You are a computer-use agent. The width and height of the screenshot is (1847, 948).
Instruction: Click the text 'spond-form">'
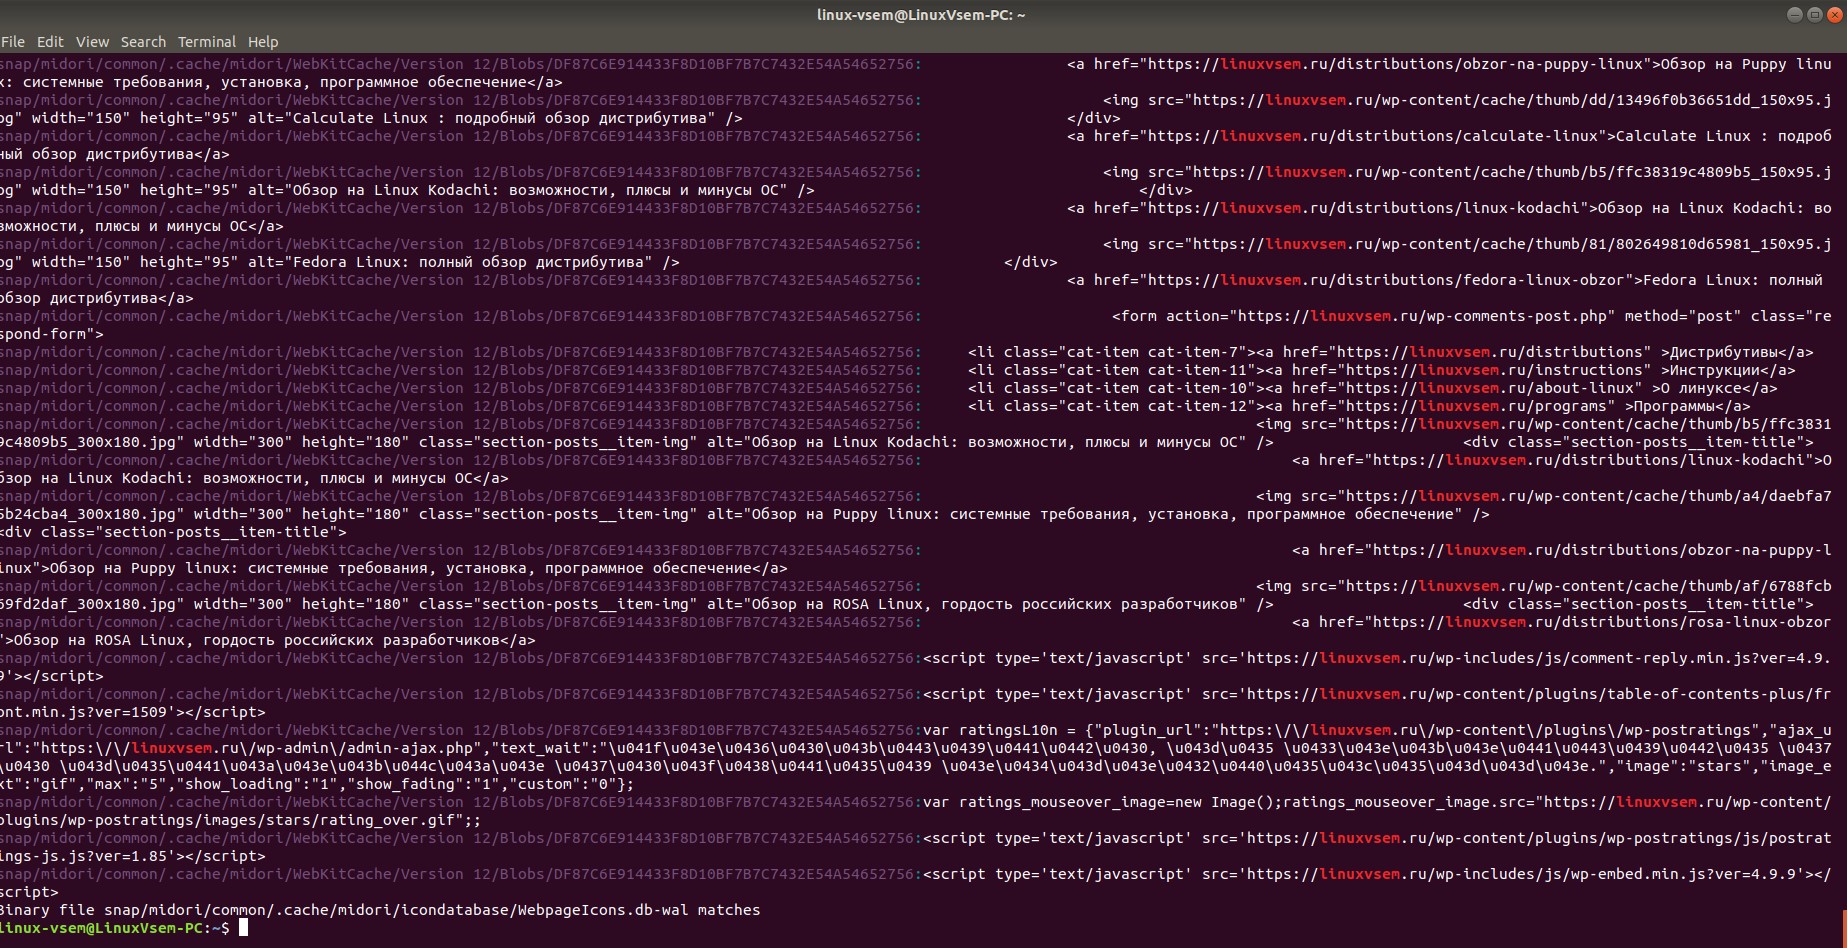click(51, 334)
